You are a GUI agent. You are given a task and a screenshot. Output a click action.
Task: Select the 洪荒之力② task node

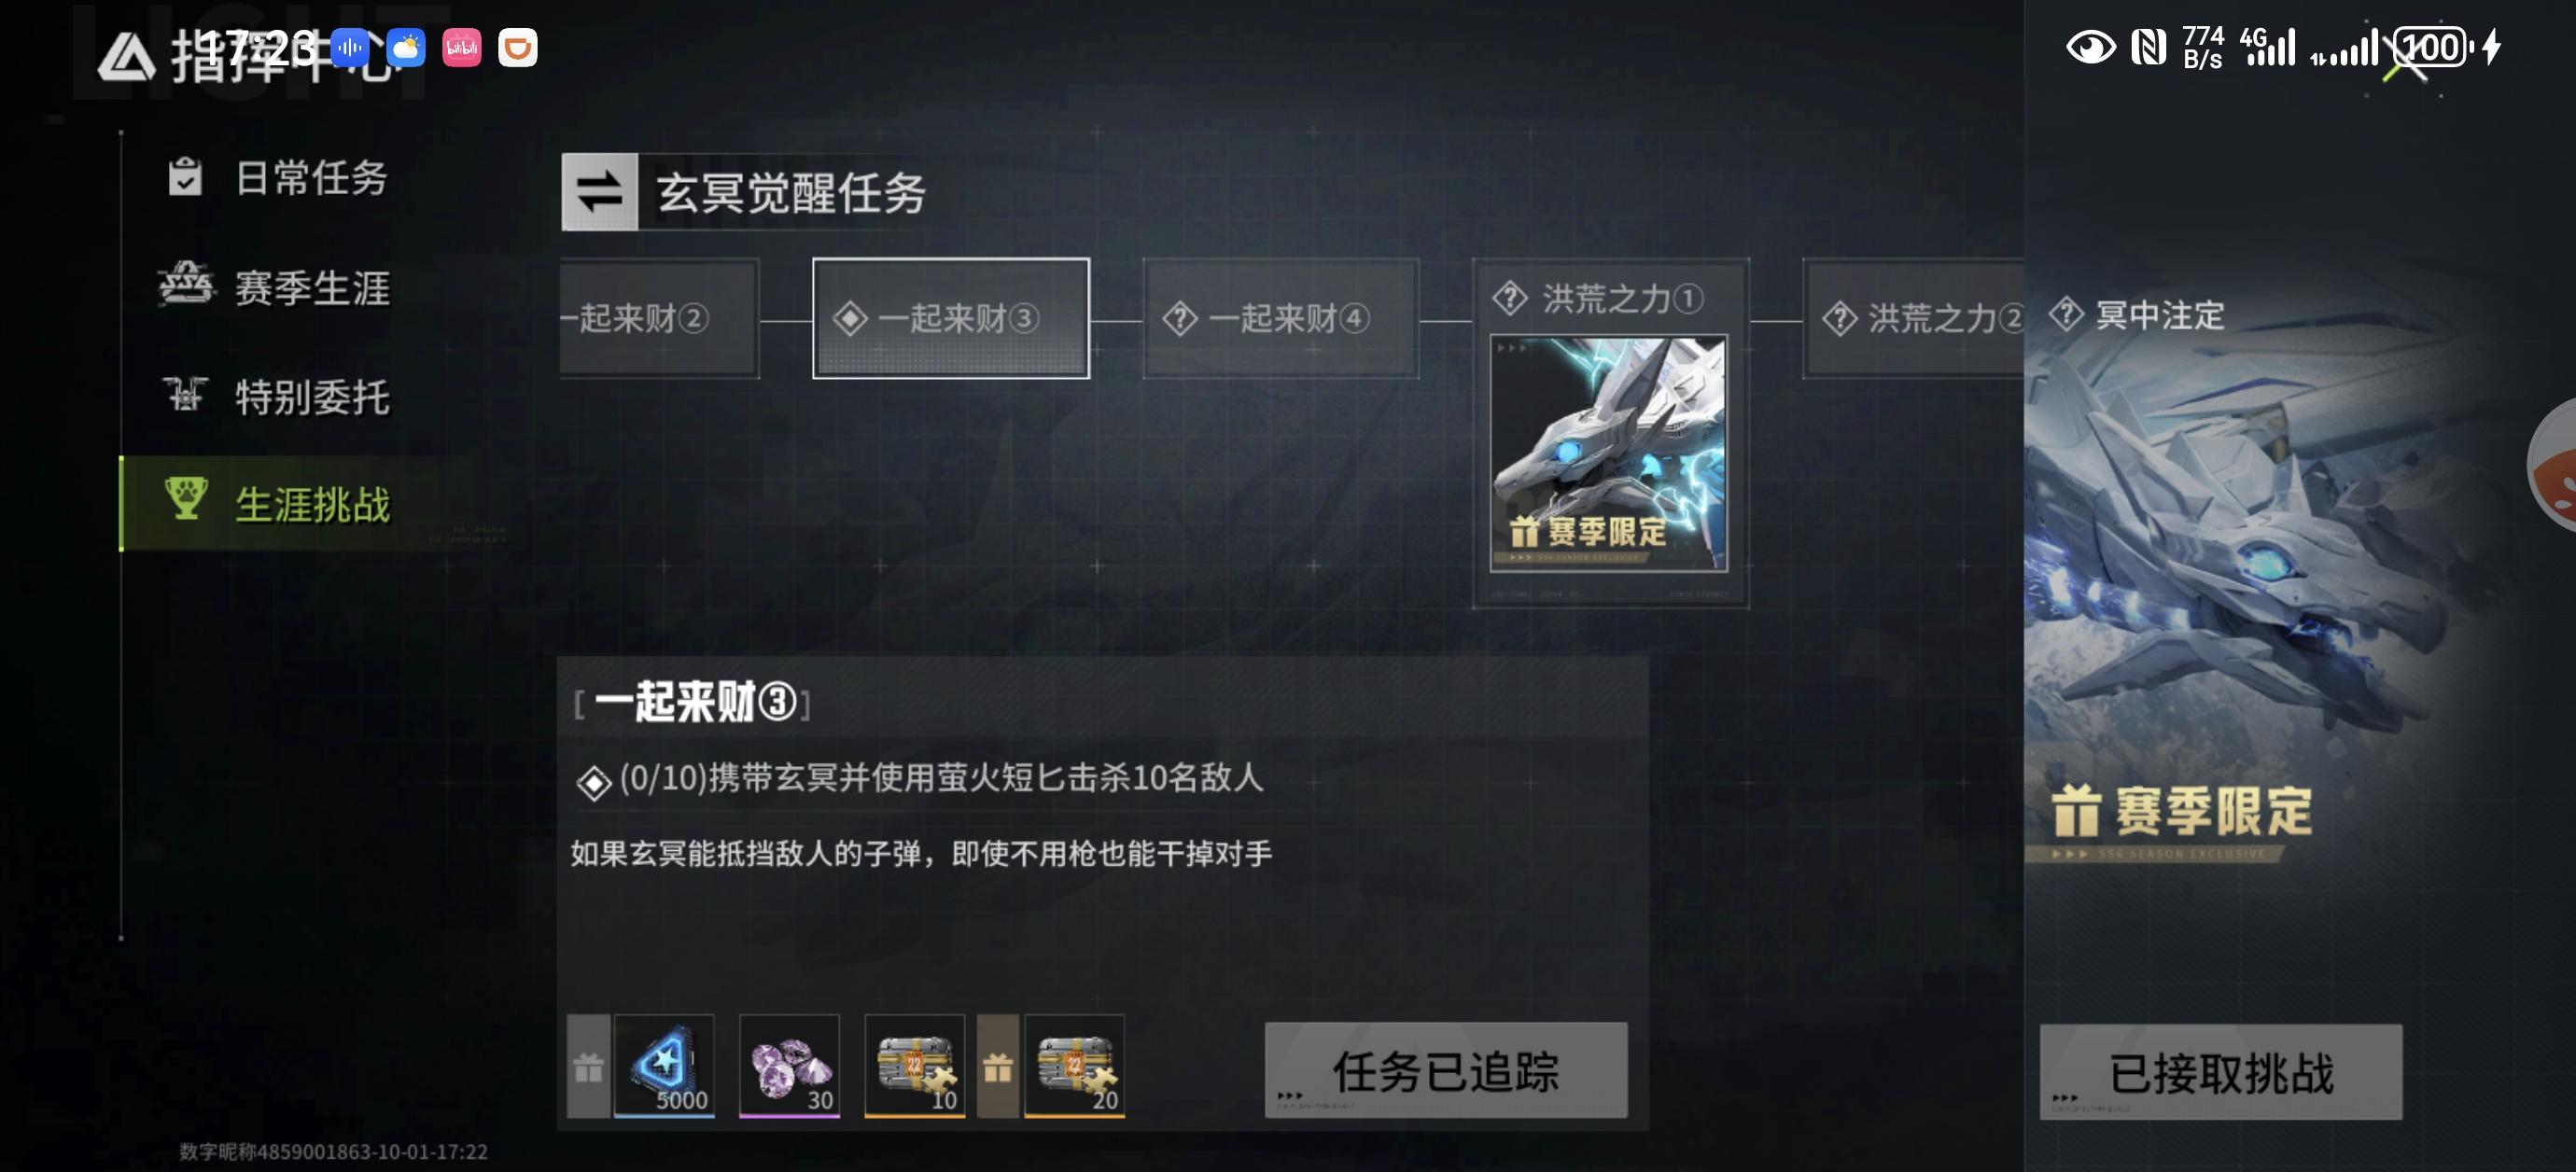1913,318
